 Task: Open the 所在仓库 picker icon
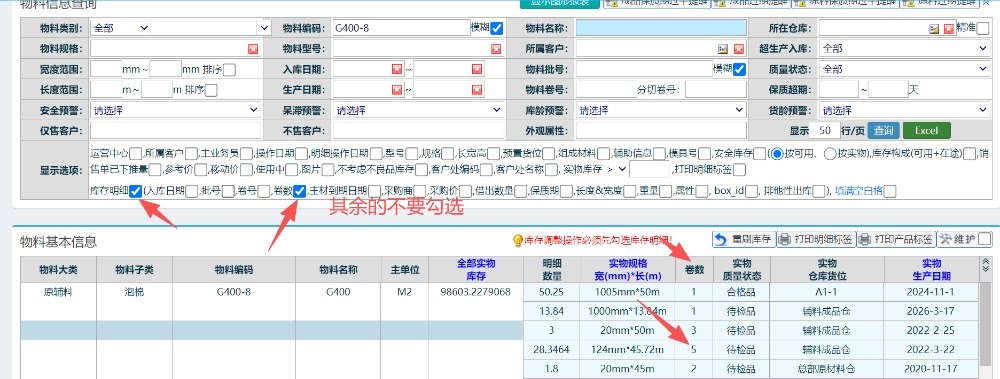click(x=934, y=29)
